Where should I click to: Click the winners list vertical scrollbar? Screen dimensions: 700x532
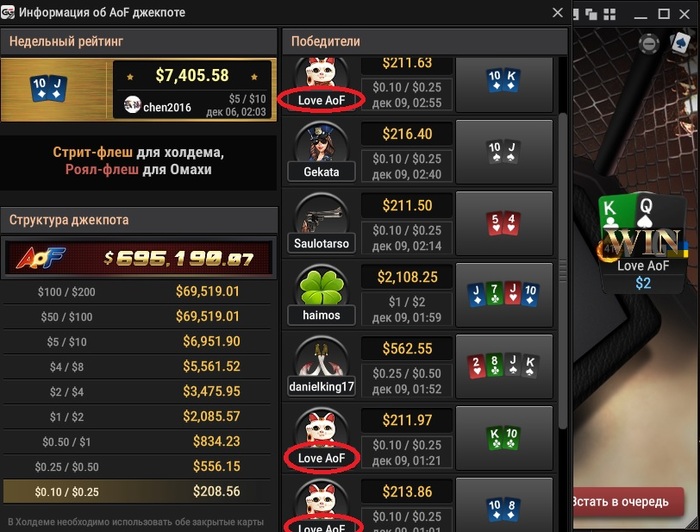click(563, 270)
